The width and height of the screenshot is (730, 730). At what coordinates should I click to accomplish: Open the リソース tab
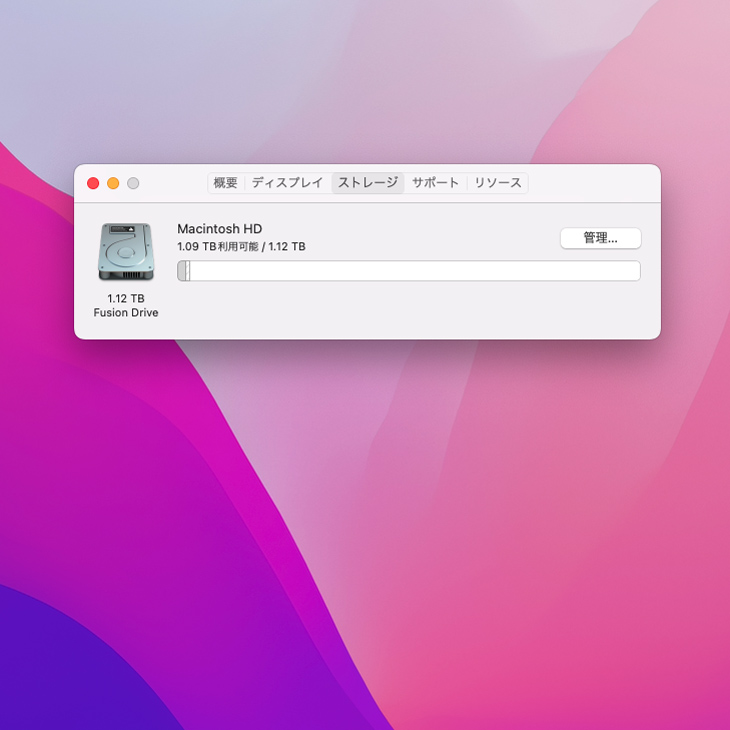[x=498, y=182]
